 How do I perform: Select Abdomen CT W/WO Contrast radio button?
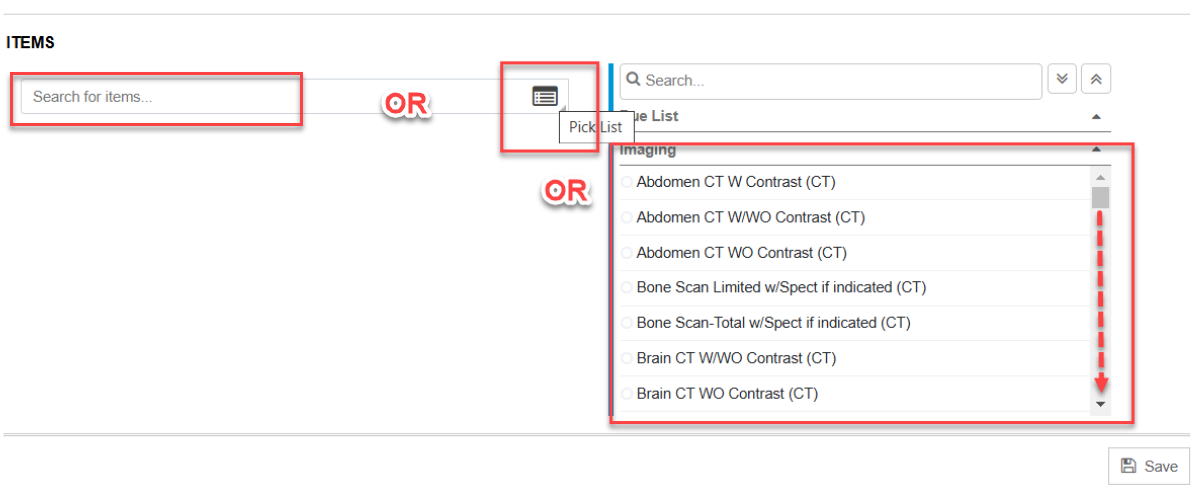[x=627, y=218]
